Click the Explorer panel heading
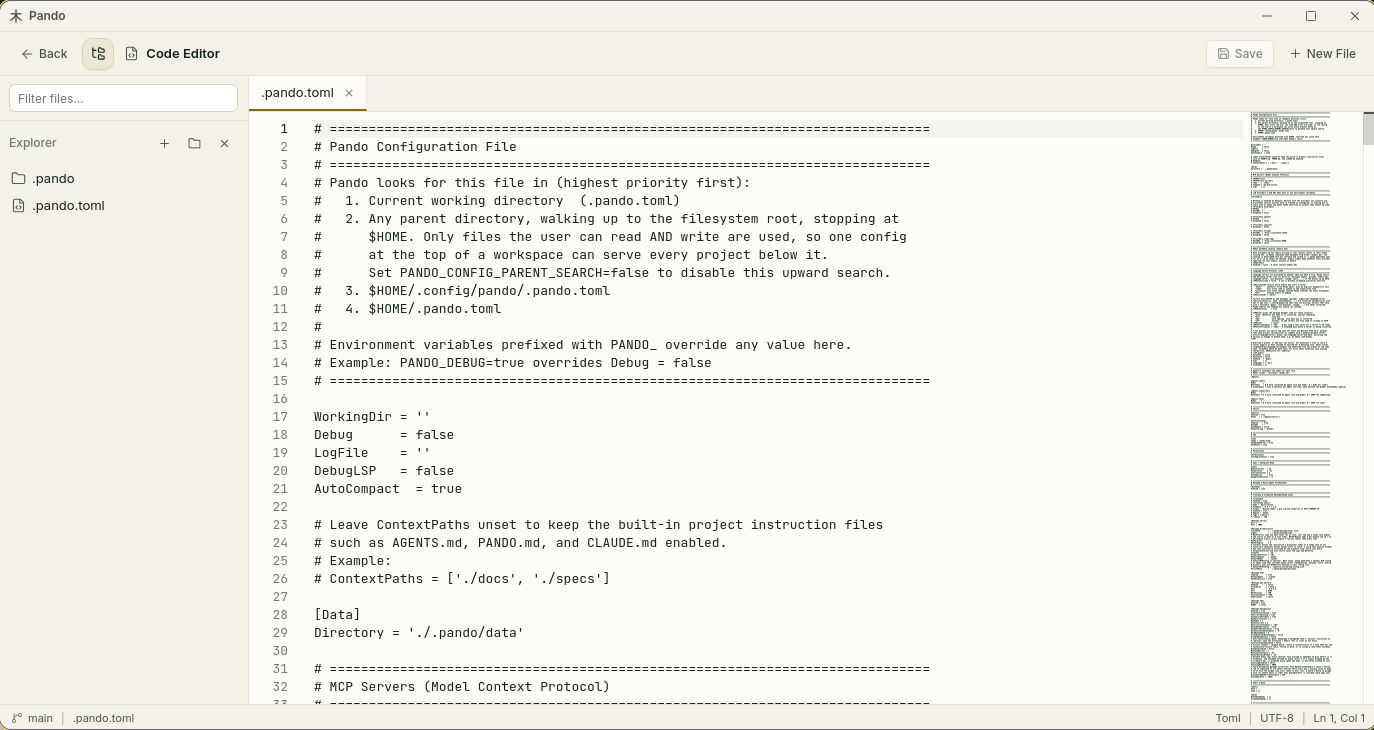The width and height of the screenshot is (1374, 730). tap(33, 143)
